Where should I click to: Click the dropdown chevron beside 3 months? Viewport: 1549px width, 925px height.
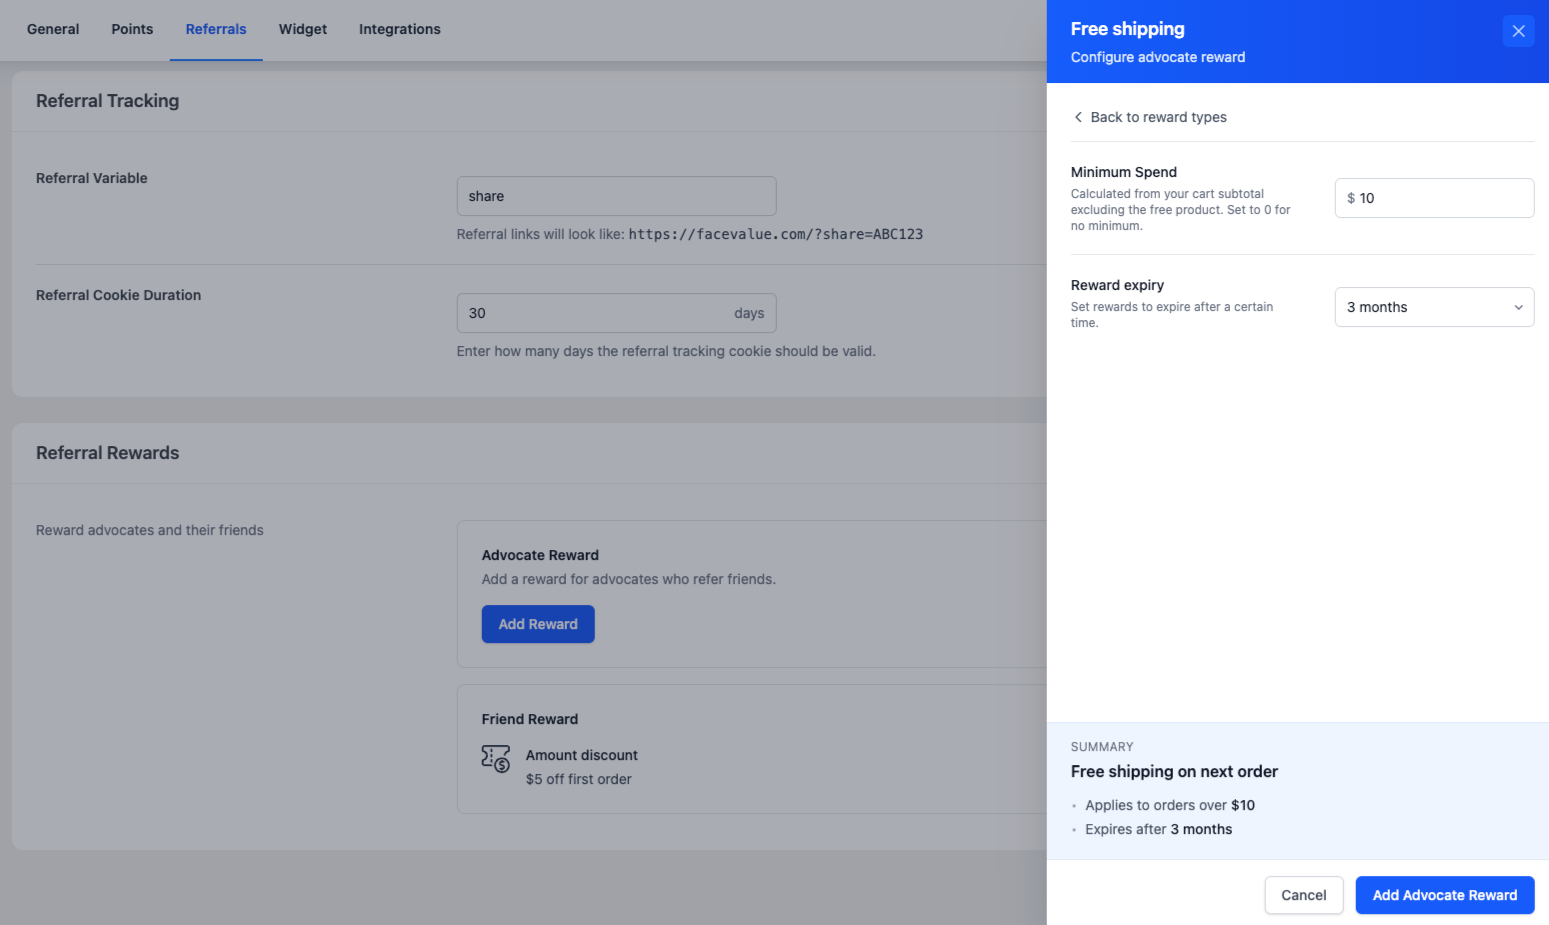coord(1518,307)
